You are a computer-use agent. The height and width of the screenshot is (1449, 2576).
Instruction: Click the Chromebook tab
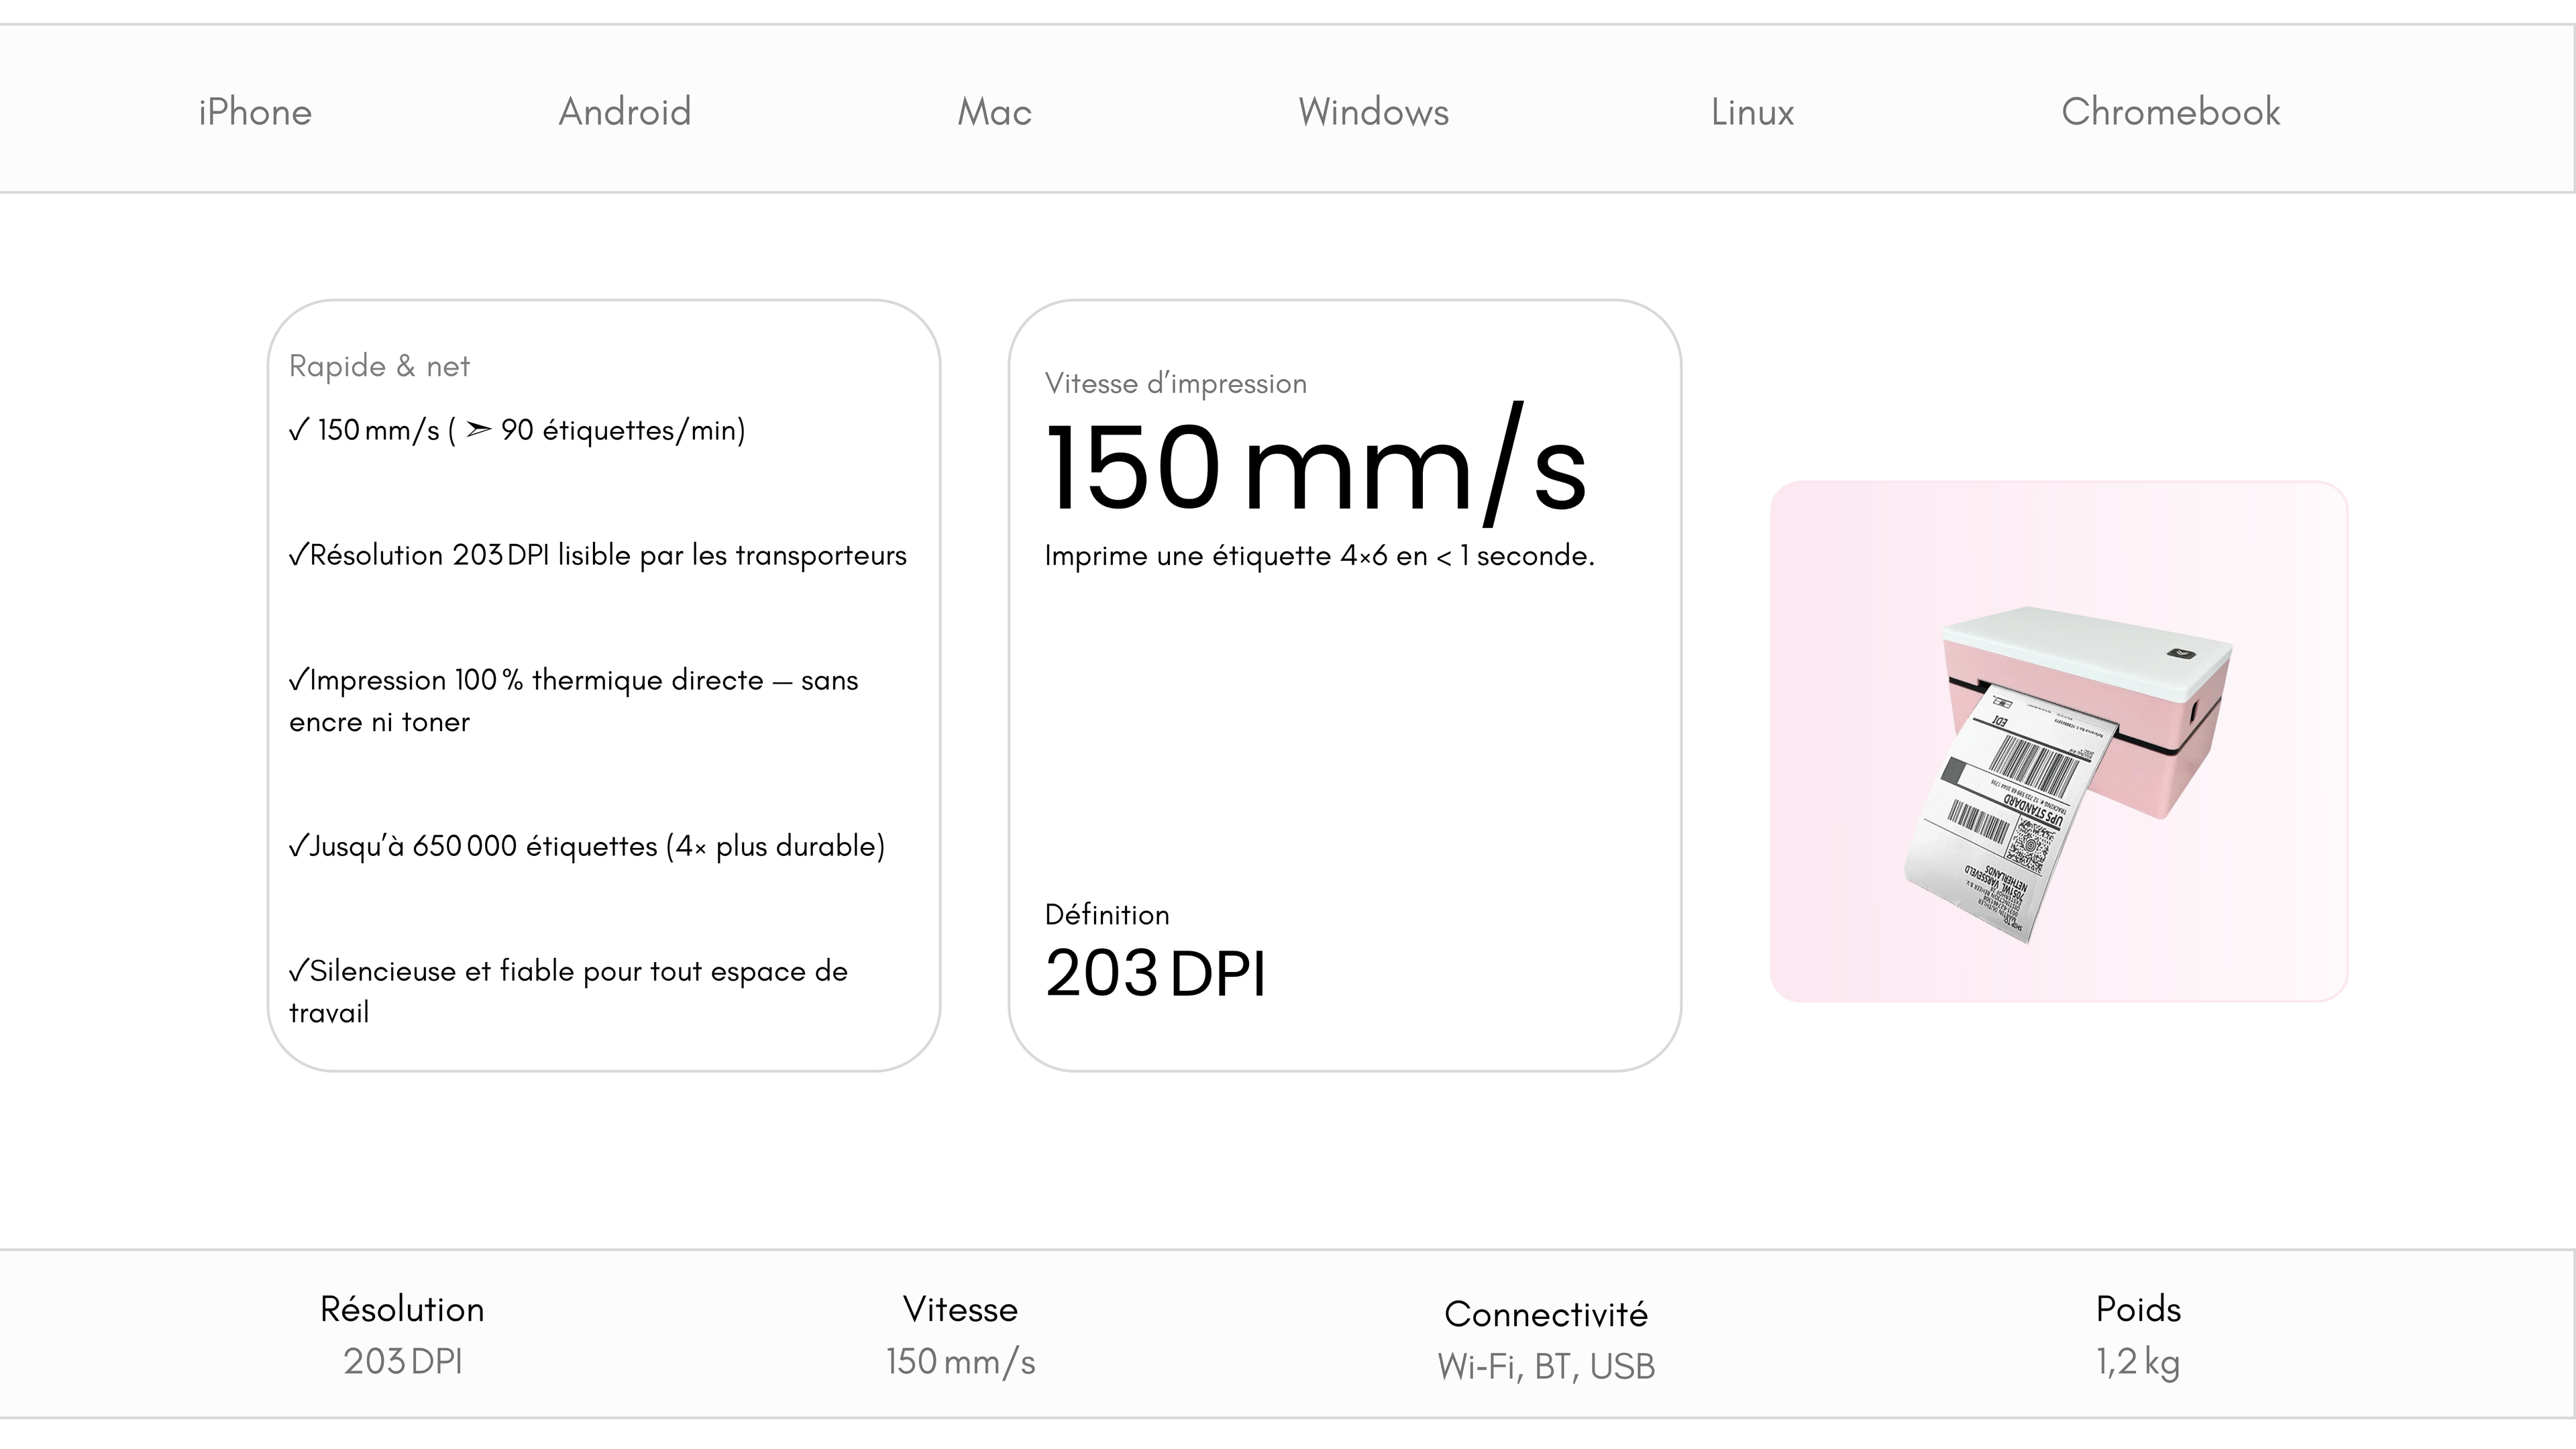pos(2170,112)
